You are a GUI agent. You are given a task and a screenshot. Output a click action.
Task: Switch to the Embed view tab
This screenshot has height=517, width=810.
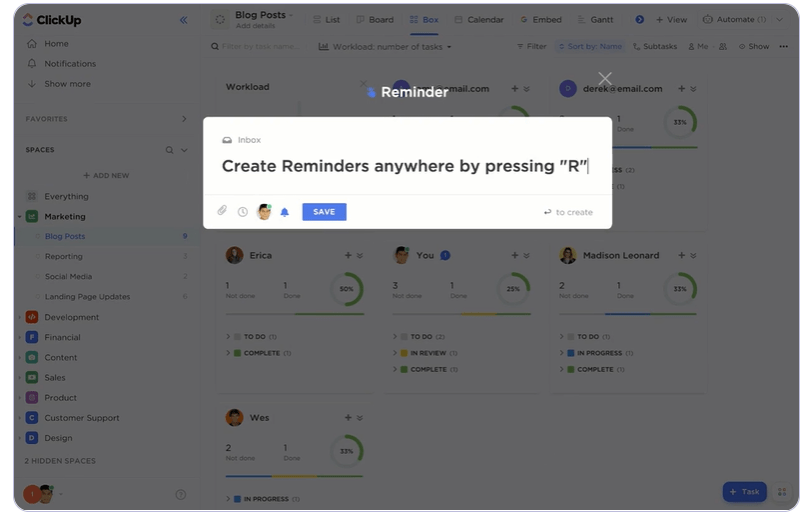(x=541, y=20)
